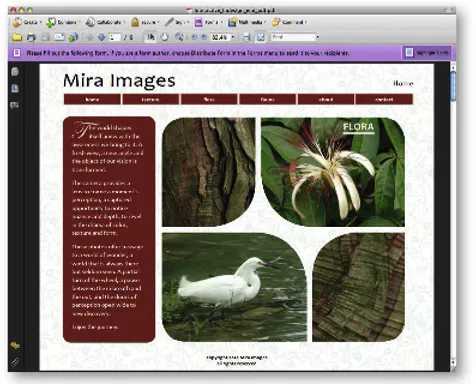
Task: Click the Combine files icon
Action: (x=51, y=22)
